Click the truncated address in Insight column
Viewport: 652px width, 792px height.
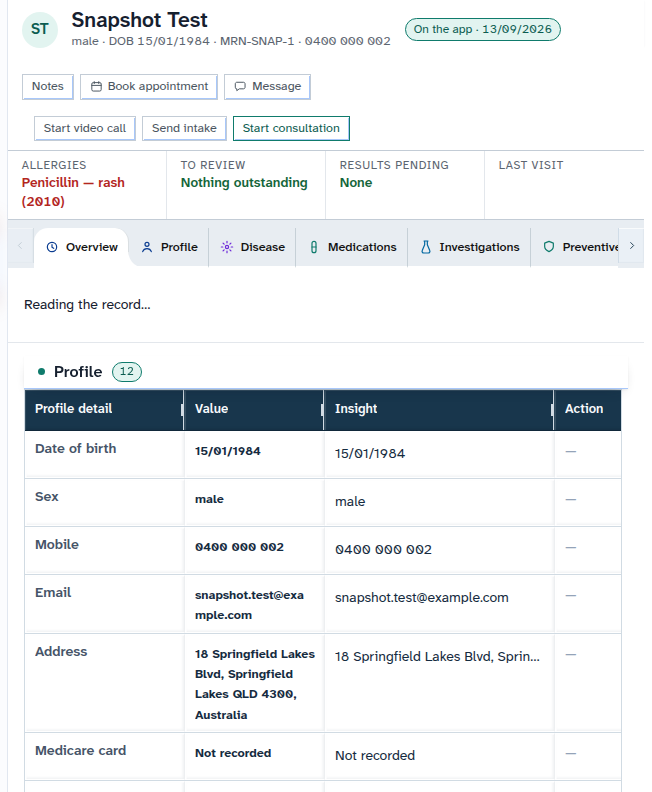pos(437,657)
